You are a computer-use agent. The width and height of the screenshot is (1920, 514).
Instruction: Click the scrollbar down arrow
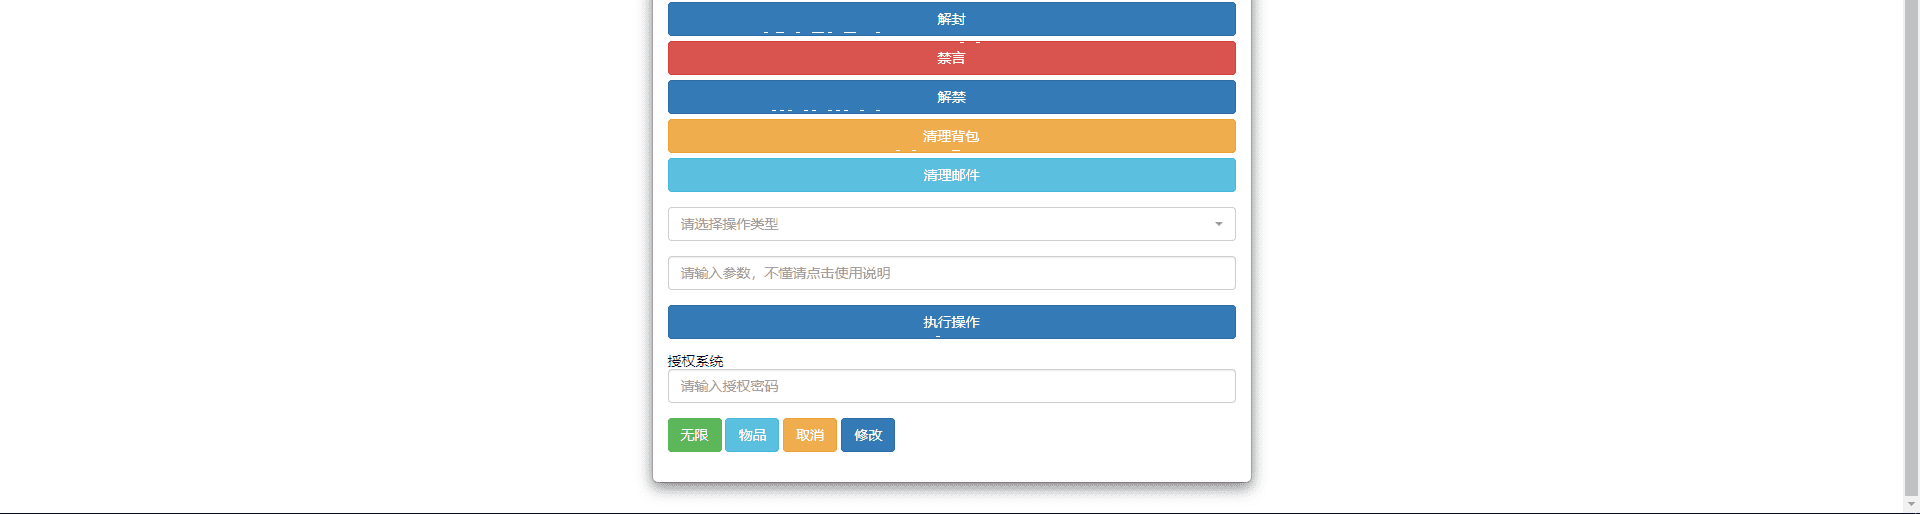(x=1911, y=505)
